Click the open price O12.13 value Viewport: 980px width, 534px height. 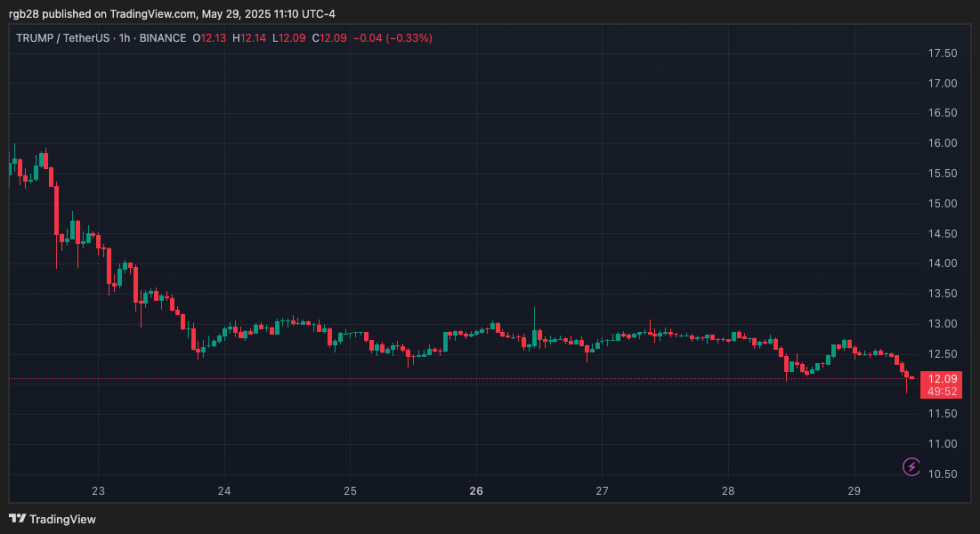(x=212, y=38)
